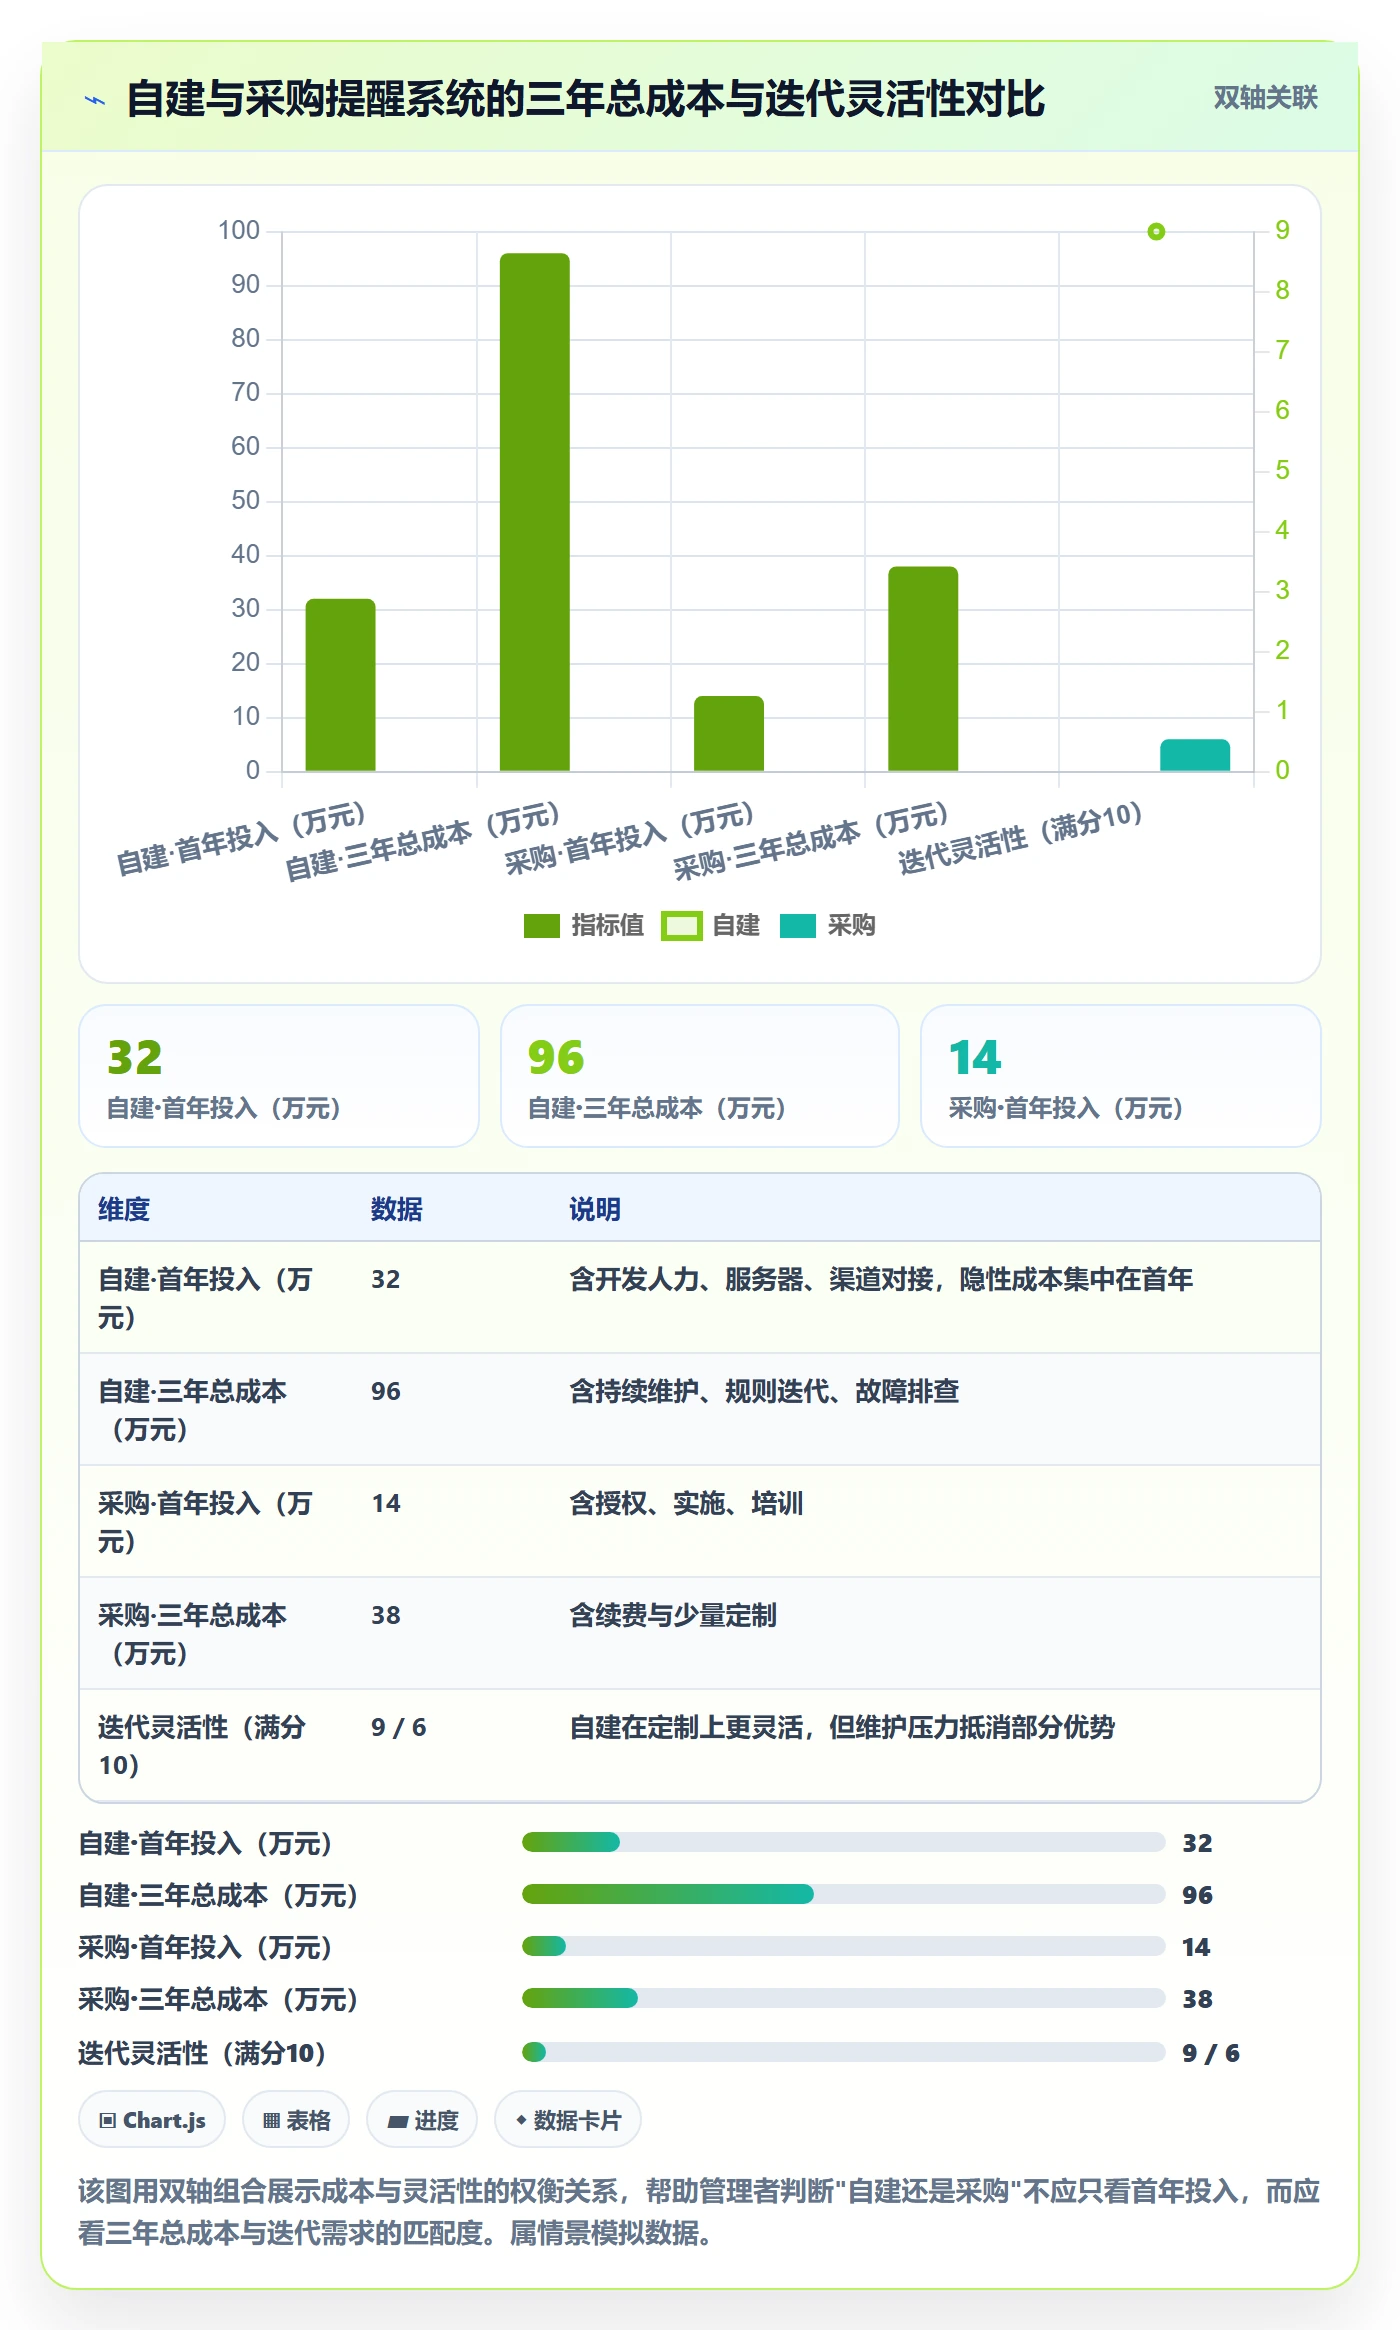Click the green data point at value 9
This screenshot has height=2330, width=1400.
[x=1156, y=232]
